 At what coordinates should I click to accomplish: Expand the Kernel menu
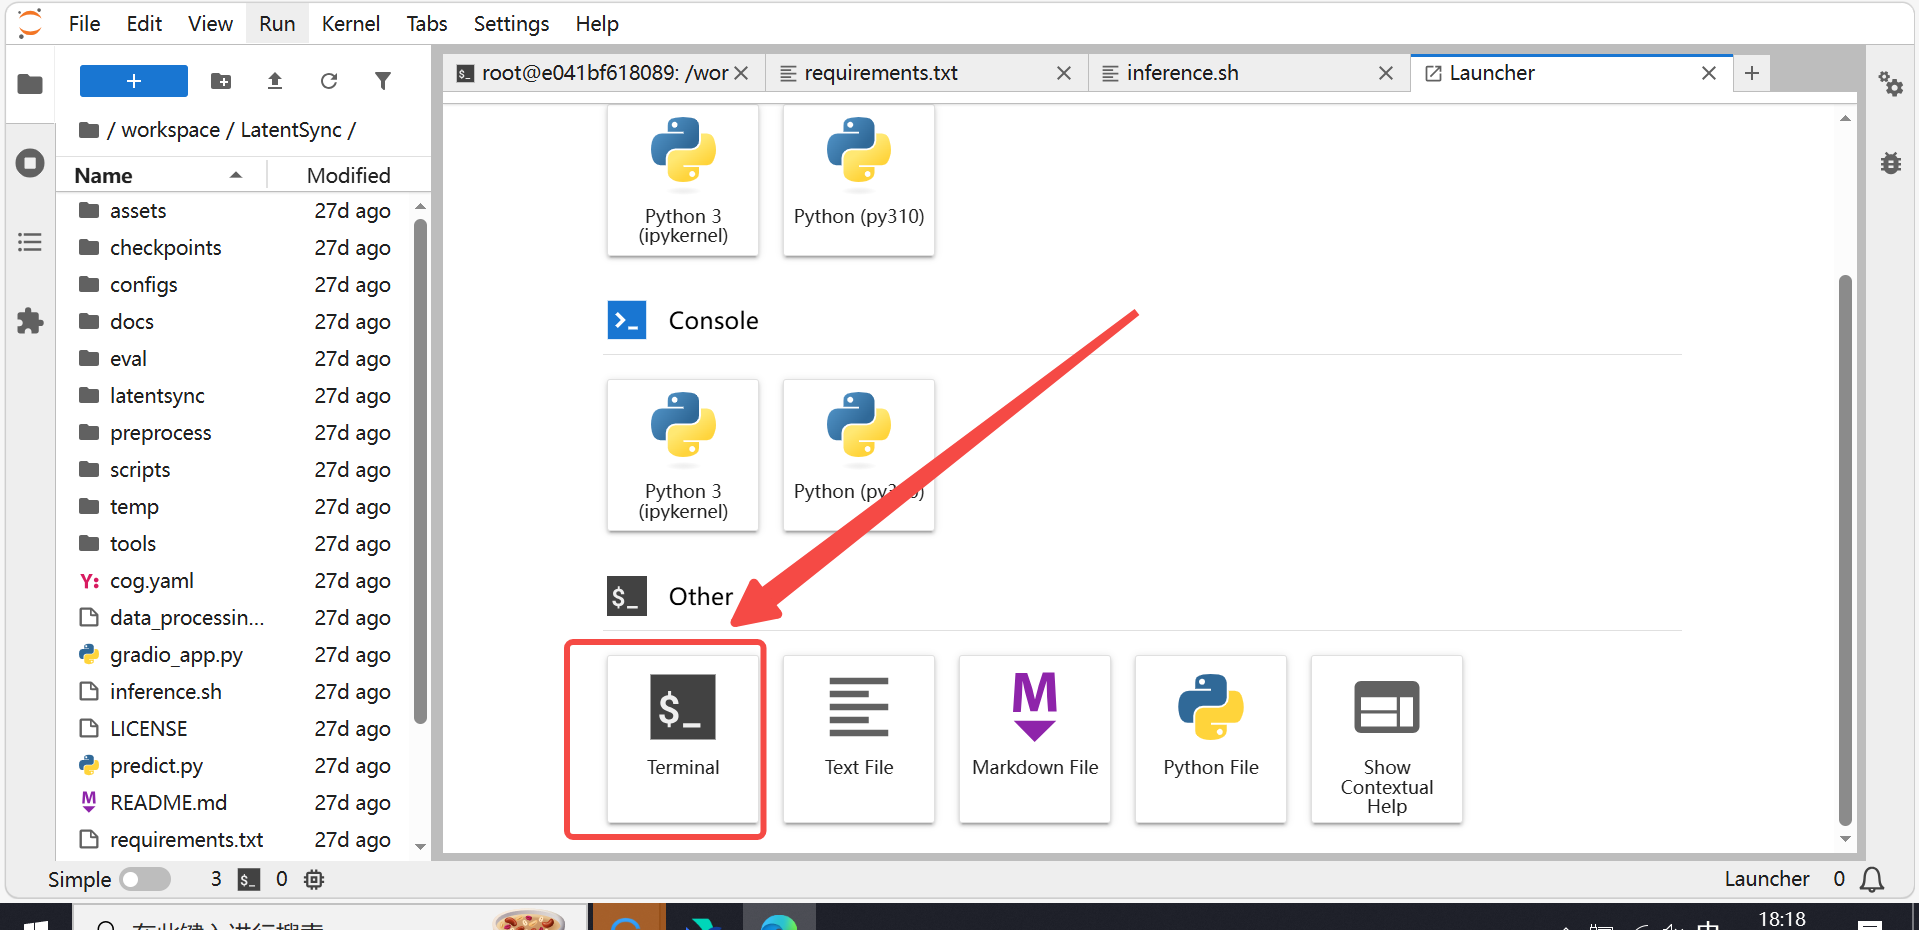[x=350, y=23]
